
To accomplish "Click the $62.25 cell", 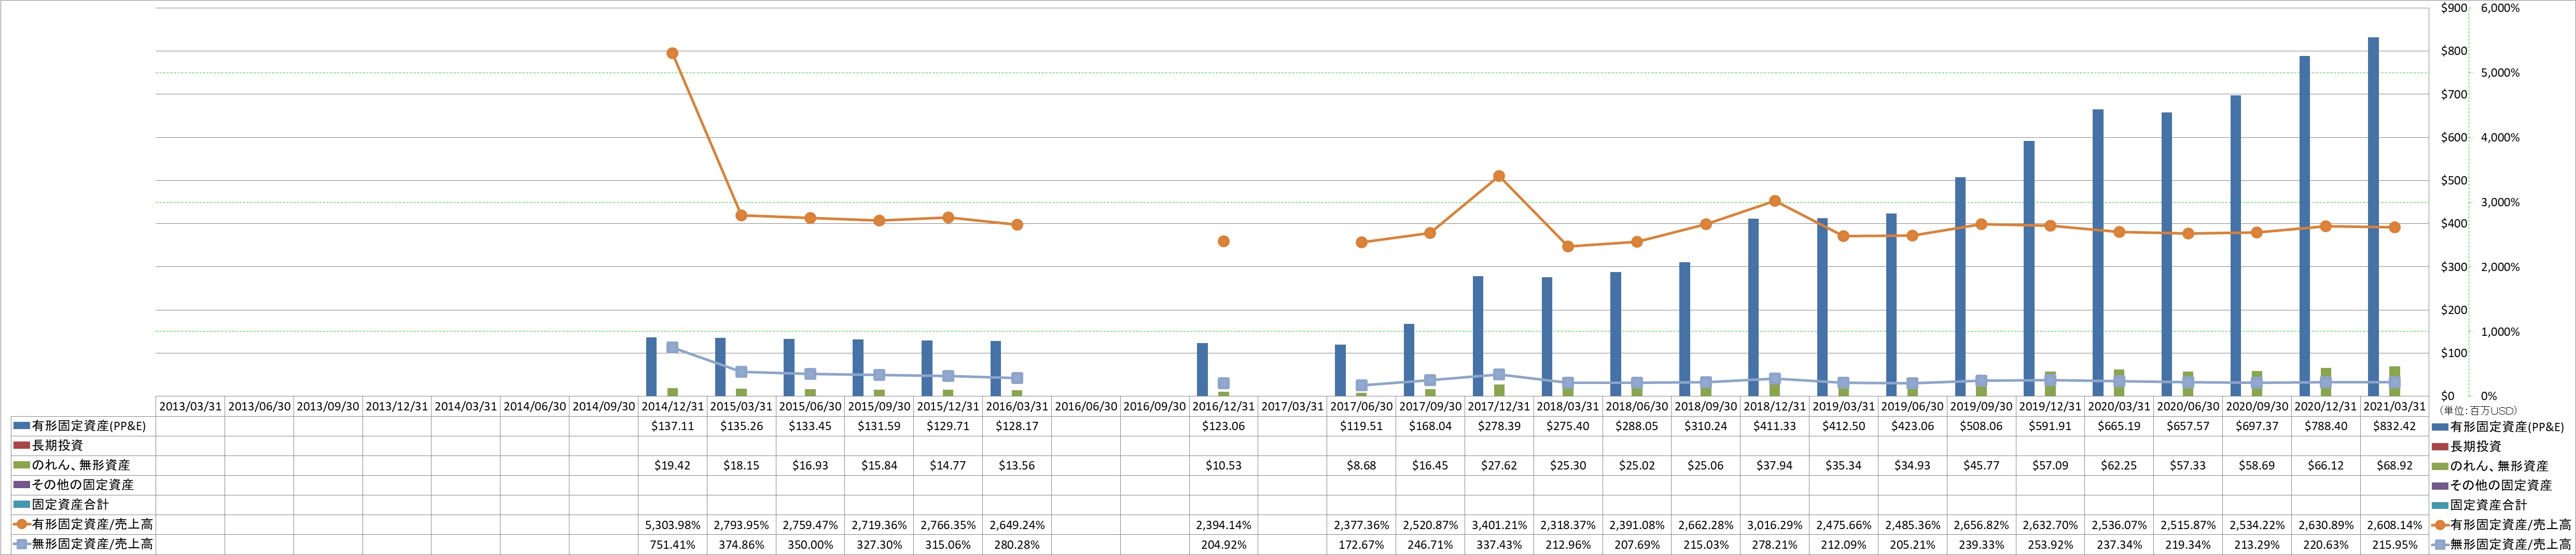I will [x=2119, y=465].
